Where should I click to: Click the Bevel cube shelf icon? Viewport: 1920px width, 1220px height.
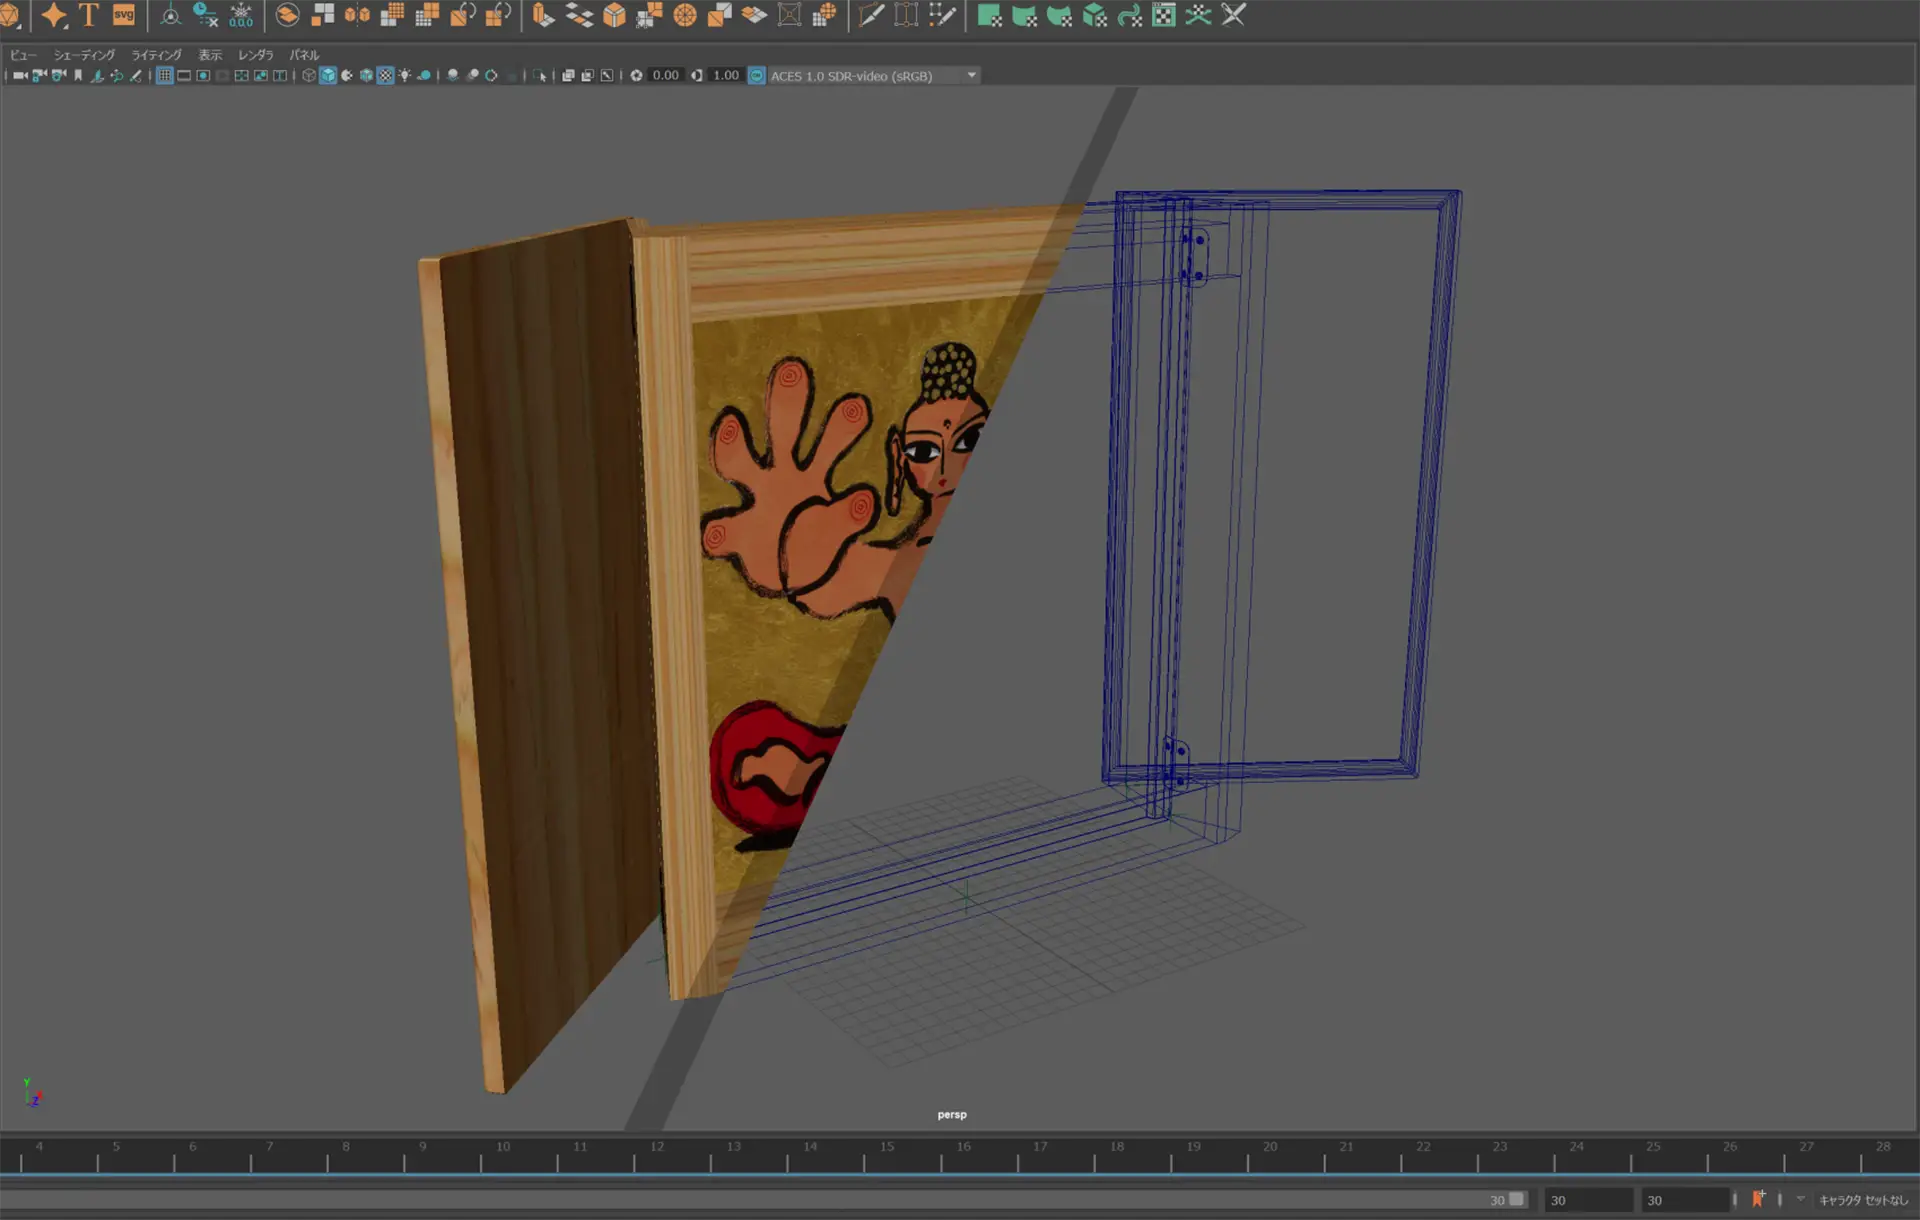[x=614, y=15]
